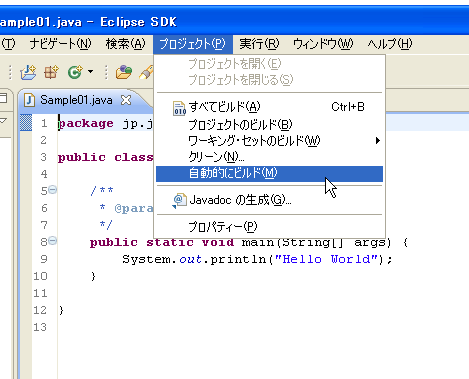
Task: Open プロパティー(P) project properties
Action: (269, 227)
